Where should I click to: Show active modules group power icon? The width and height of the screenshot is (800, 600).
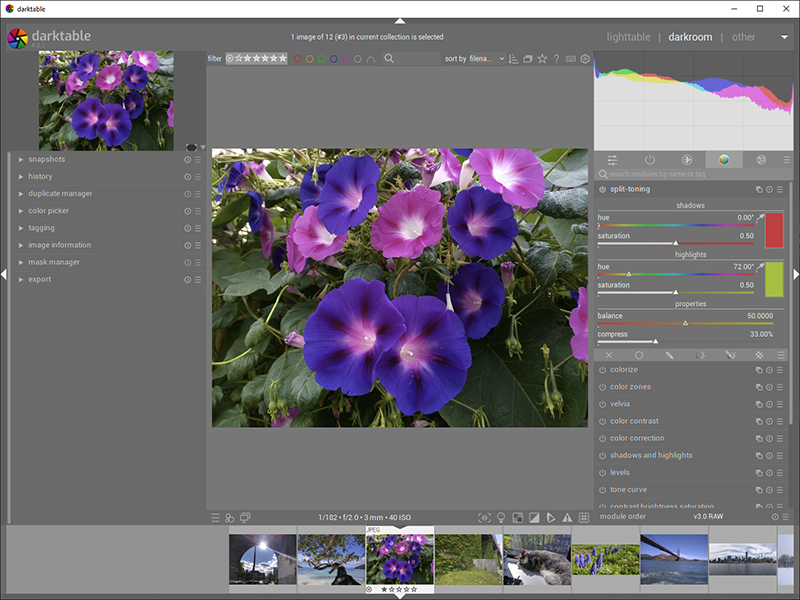click(x=649, y=160)
